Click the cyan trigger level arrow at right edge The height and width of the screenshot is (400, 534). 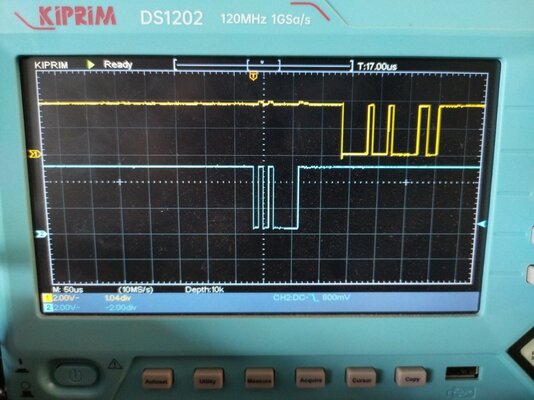tap(482, 224)
